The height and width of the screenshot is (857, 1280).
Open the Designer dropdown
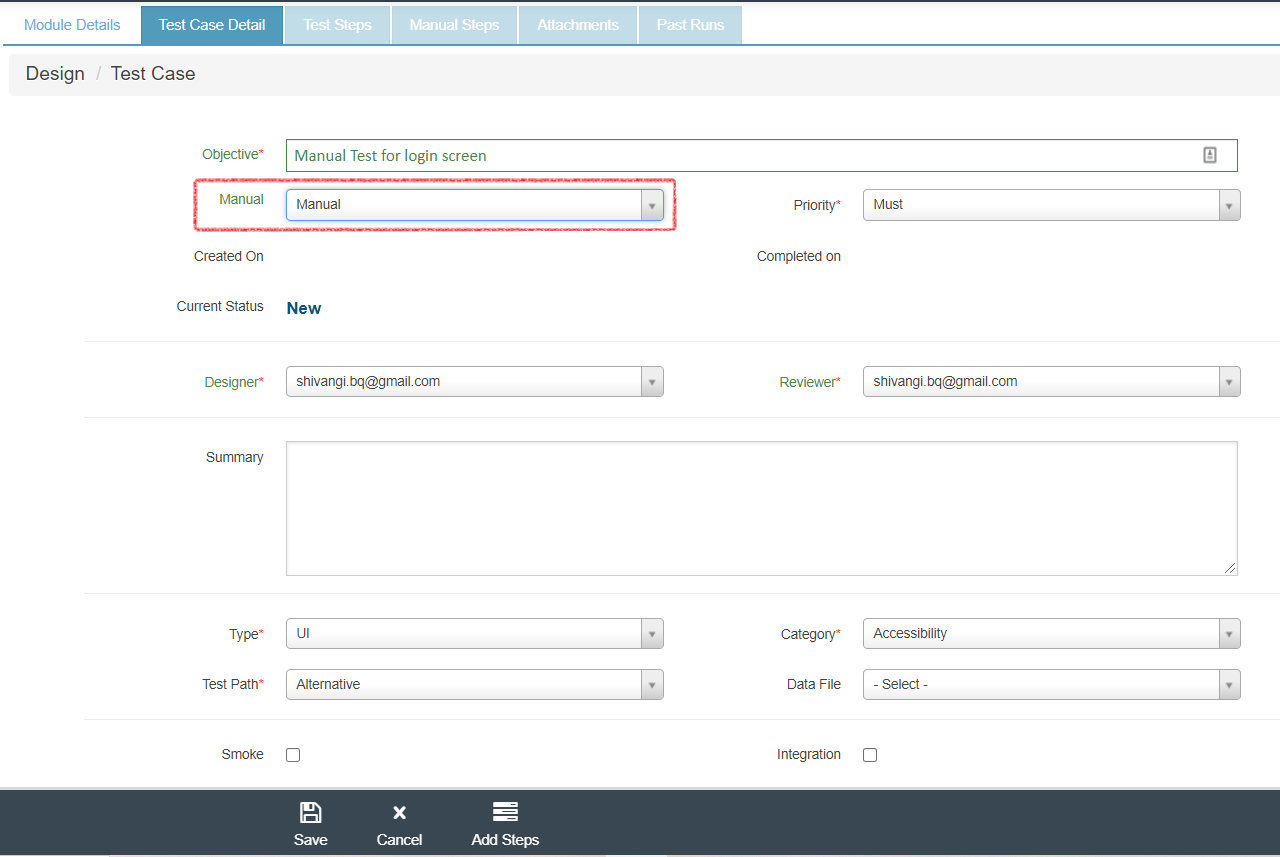475,382
